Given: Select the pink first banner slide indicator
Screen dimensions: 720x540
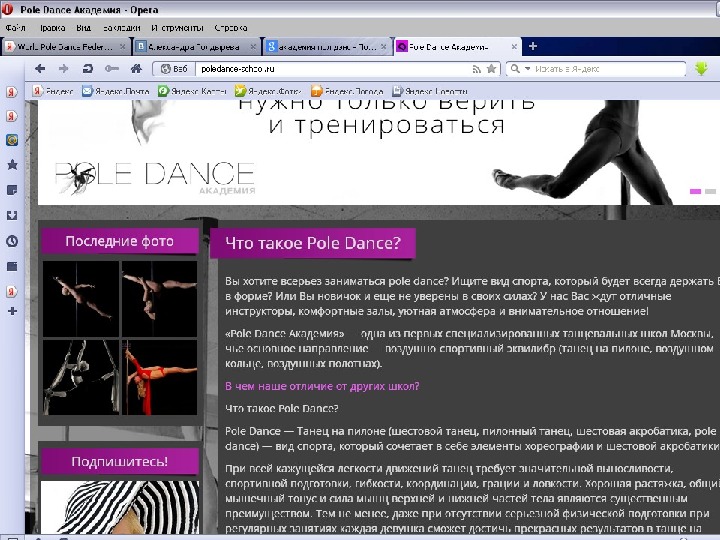Looking at the screenshot, I should pyautogui.click(x=695, y=191).
